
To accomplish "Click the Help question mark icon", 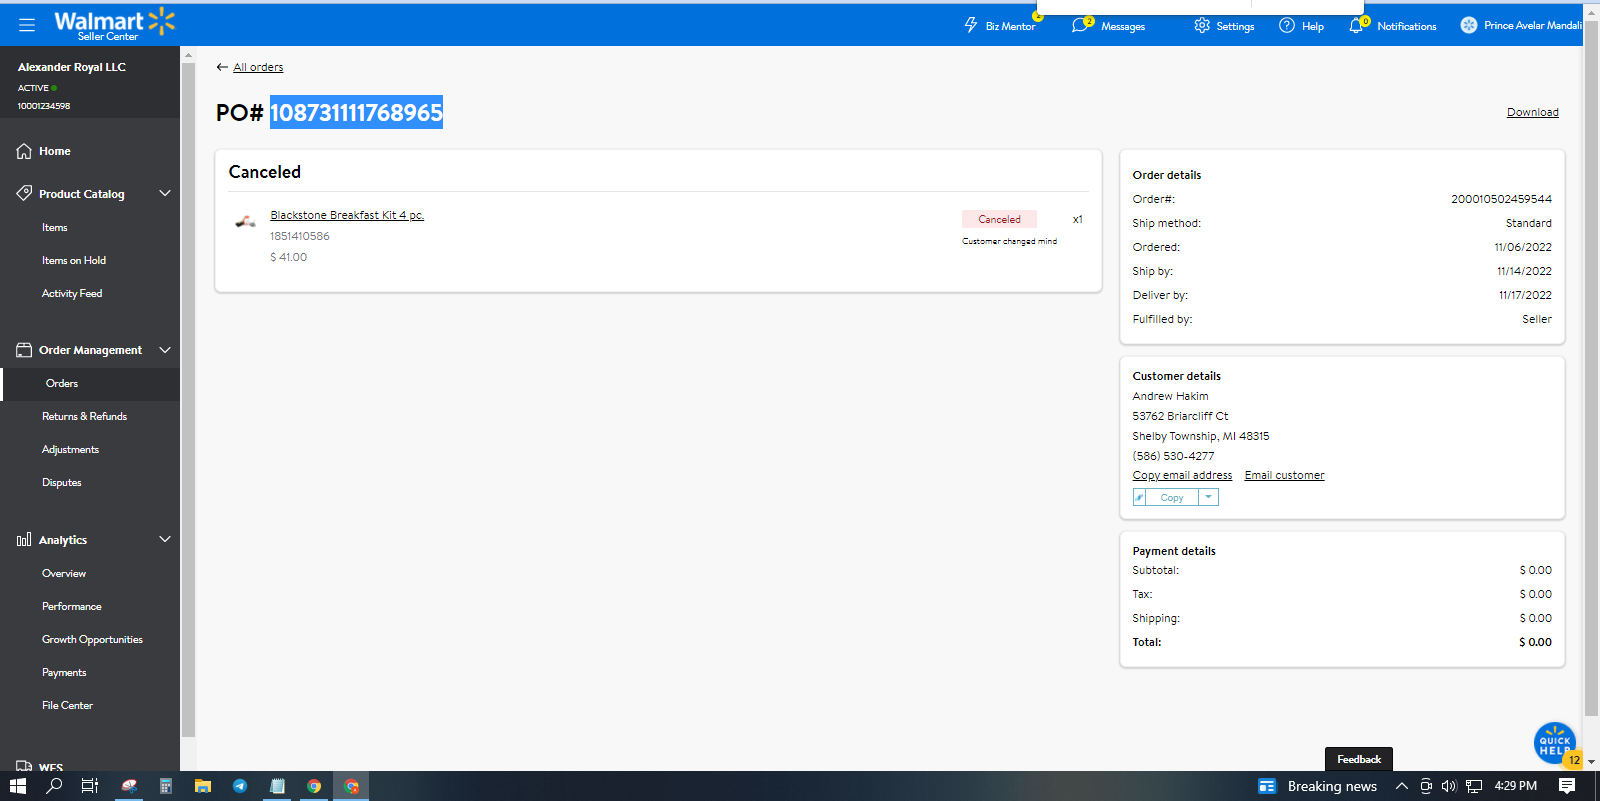I will 1287,25.
